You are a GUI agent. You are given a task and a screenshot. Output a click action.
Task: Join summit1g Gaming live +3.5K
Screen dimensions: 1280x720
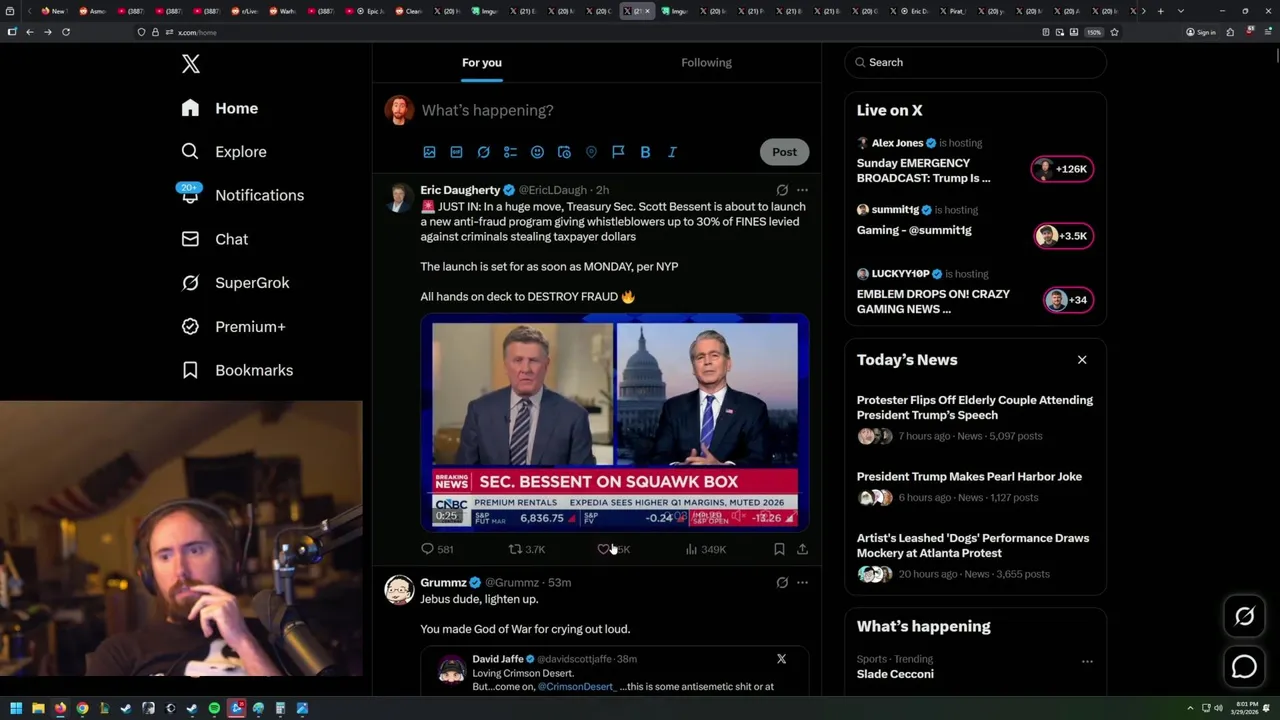(x=1063, y=236)
